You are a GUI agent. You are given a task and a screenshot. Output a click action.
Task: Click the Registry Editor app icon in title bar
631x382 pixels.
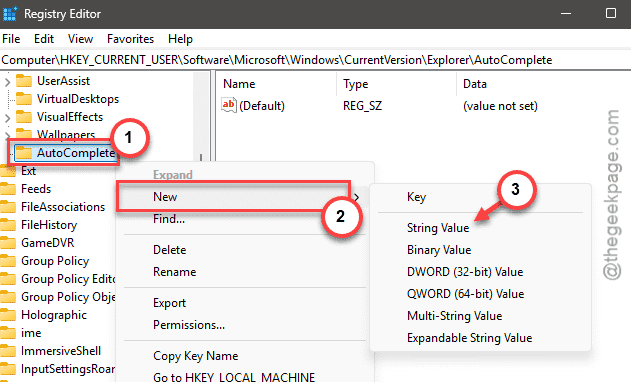pyautogui.click(x=10, y=14)
